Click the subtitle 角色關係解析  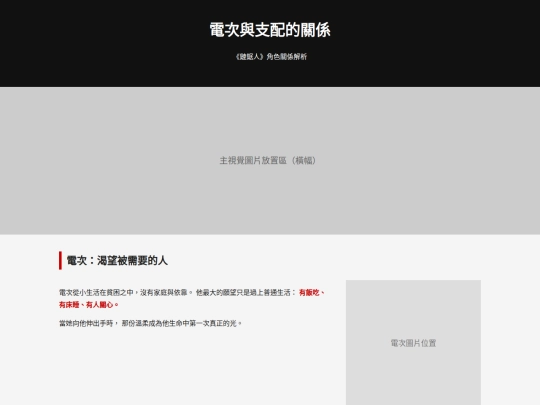point(271,57)
